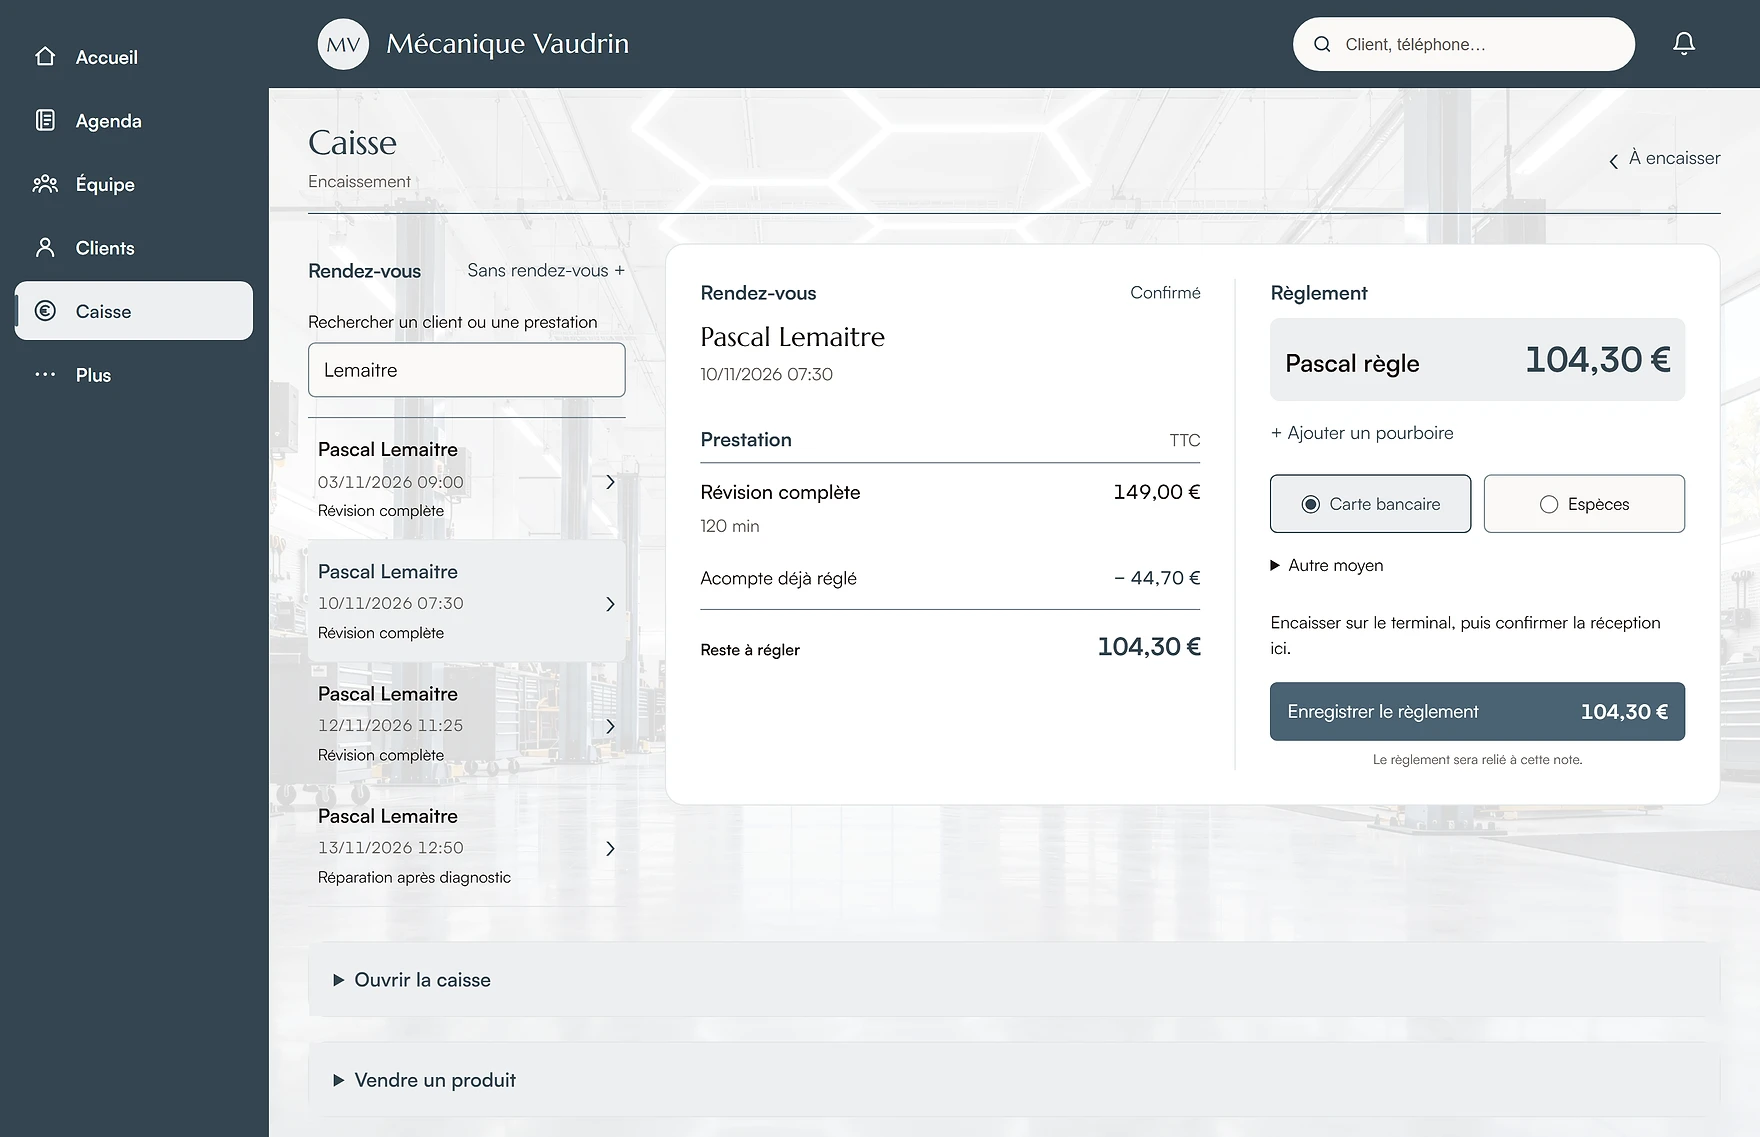Click the Mécanique Vaudrin title
This screenshot has width=1760, height=1137.
coord(508,44)
